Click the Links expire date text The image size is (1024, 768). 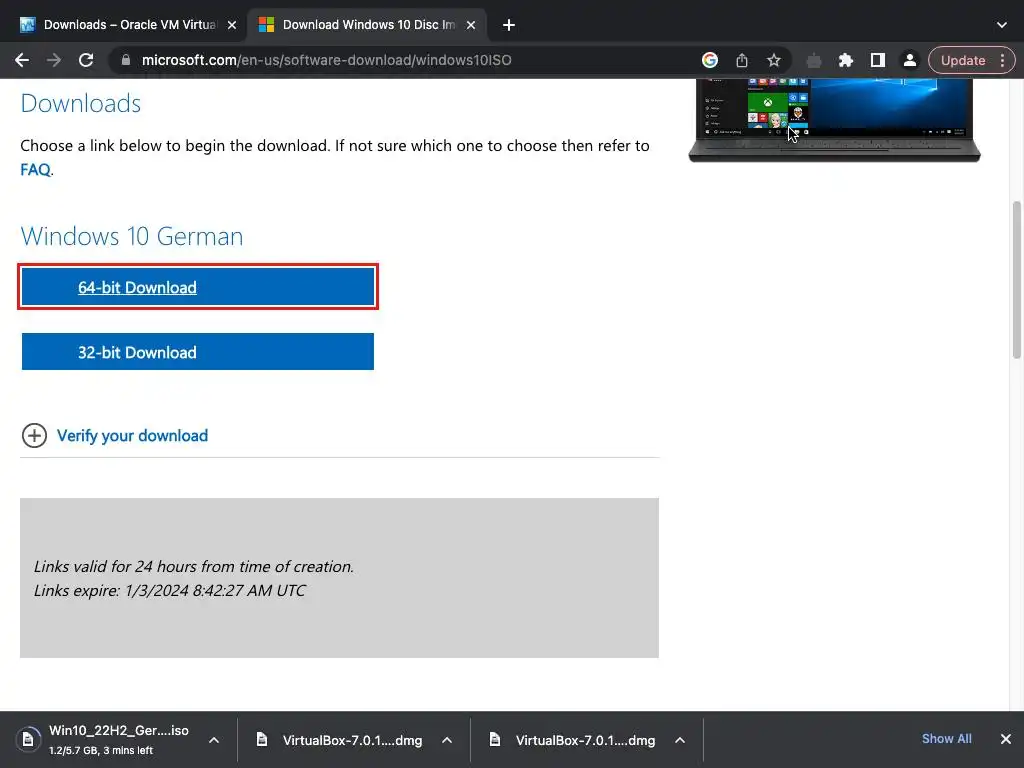click(x=169, y=590)
